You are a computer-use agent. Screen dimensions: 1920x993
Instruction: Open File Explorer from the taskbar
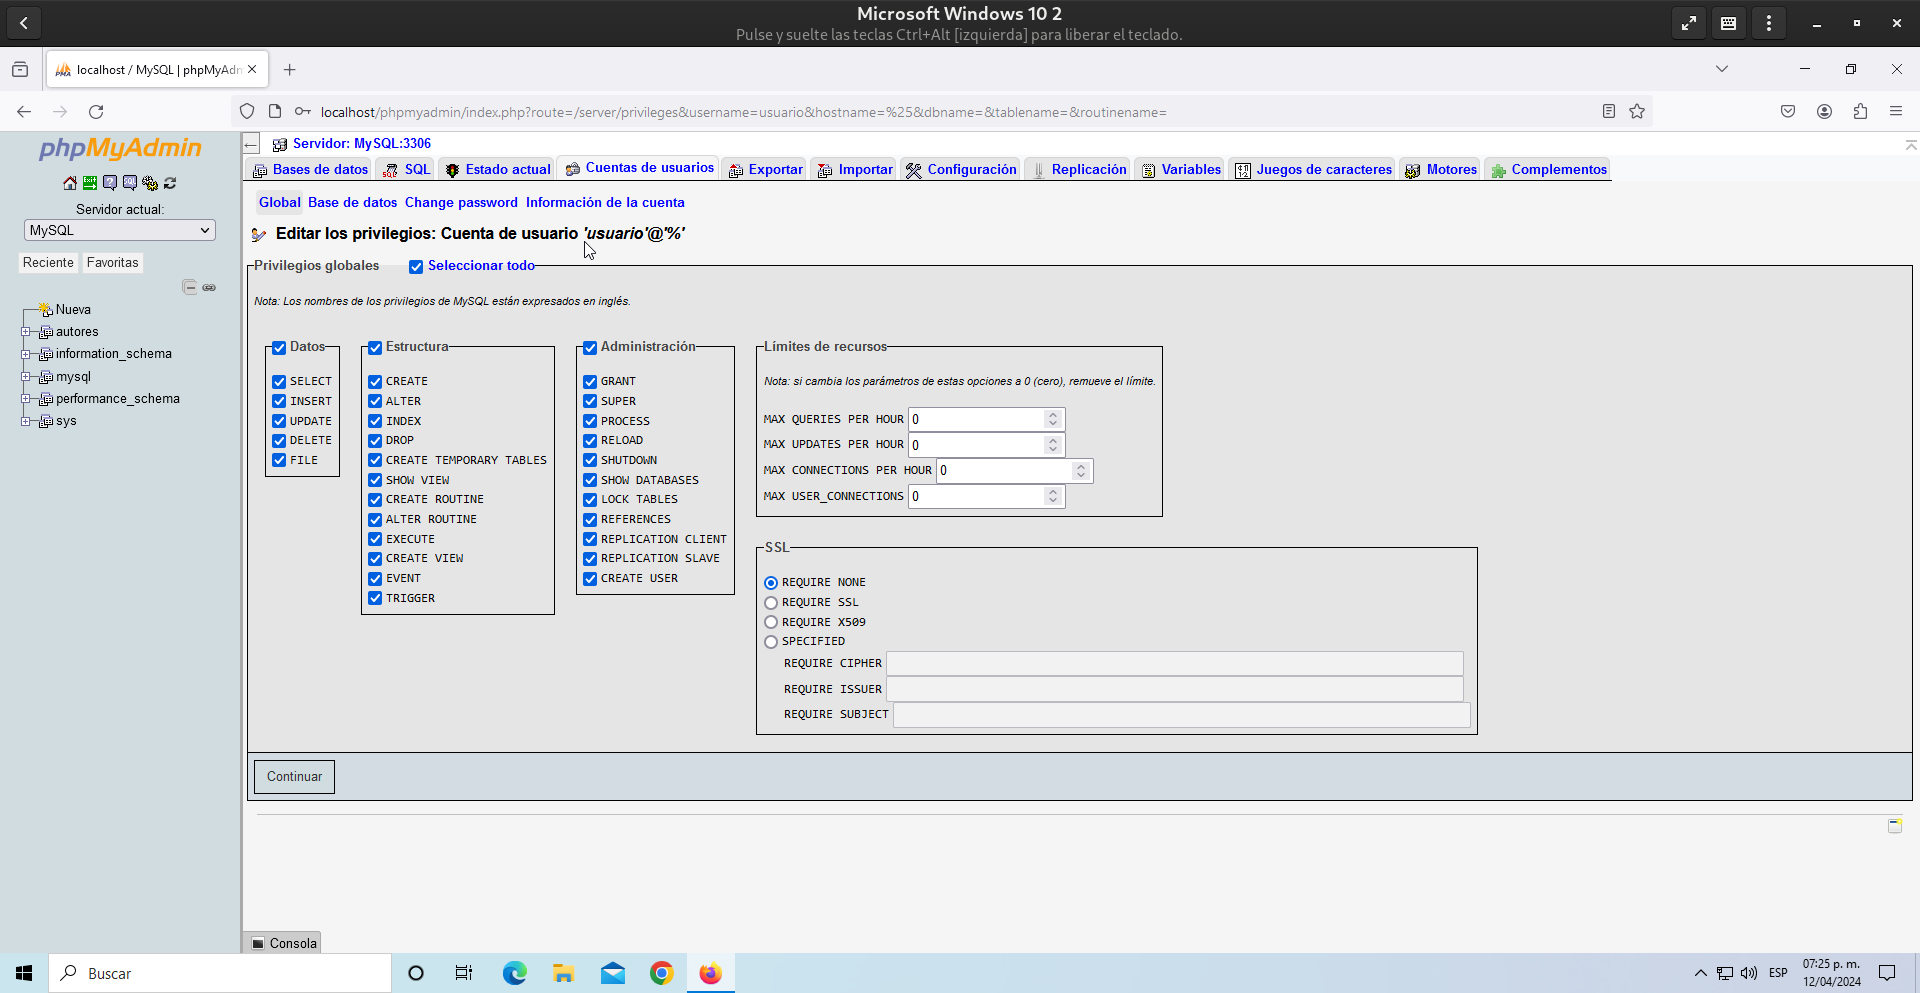(x=563, y=973)
